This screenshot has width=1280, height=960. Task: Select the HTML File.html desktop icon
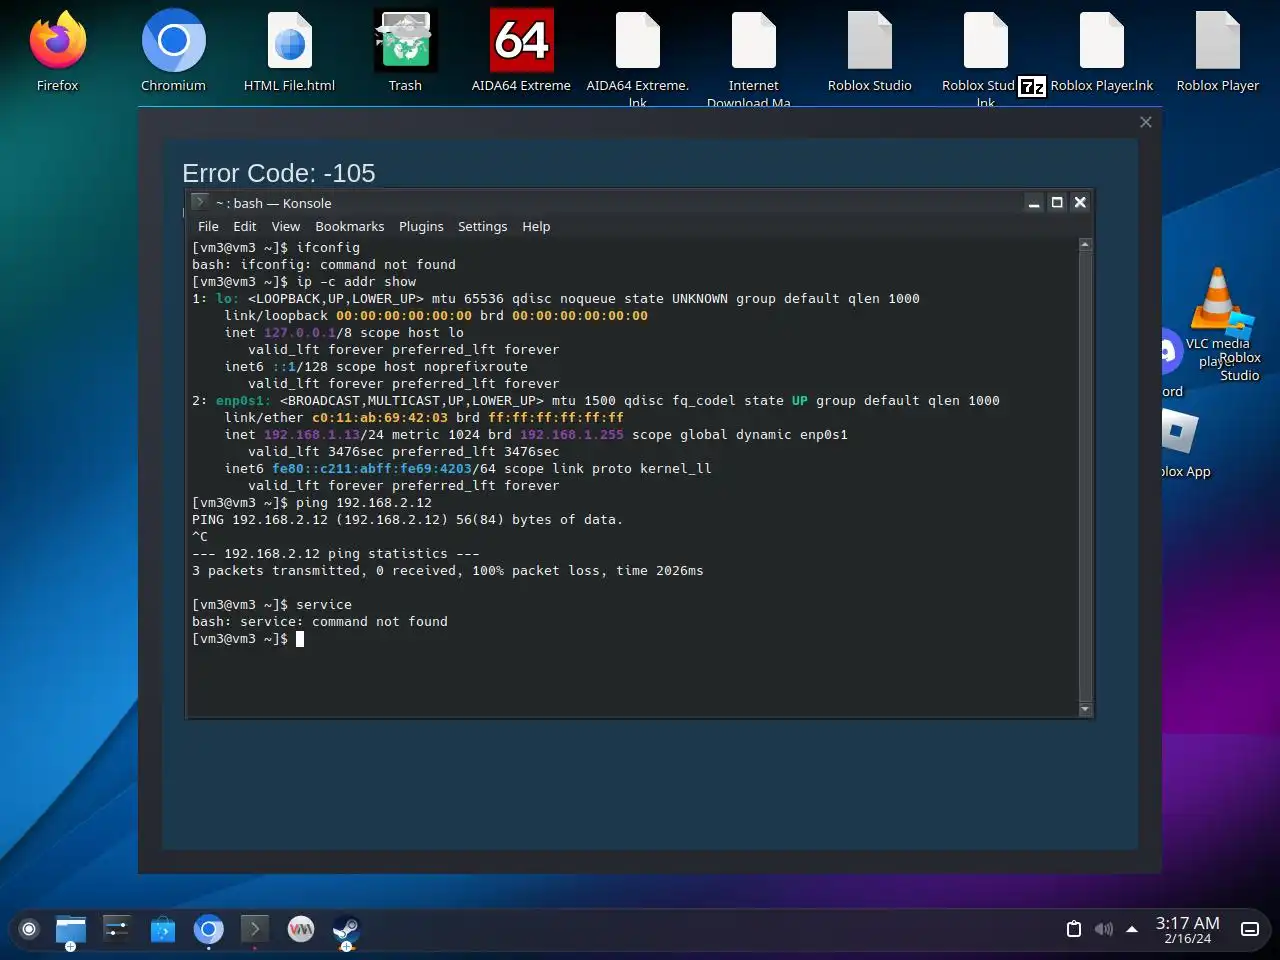click(x=289, y=52)
